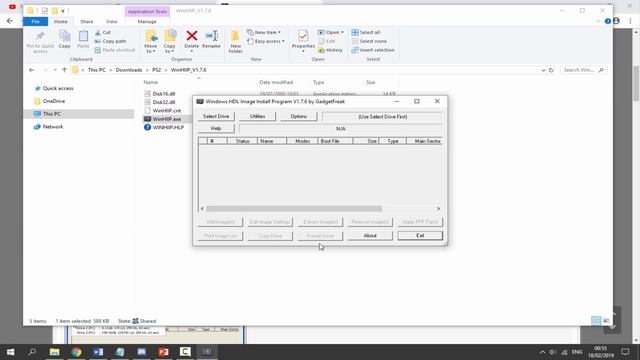Go up one folder level arrow
This screenshot has height=360, width=640.
click(x=64, y=70)
